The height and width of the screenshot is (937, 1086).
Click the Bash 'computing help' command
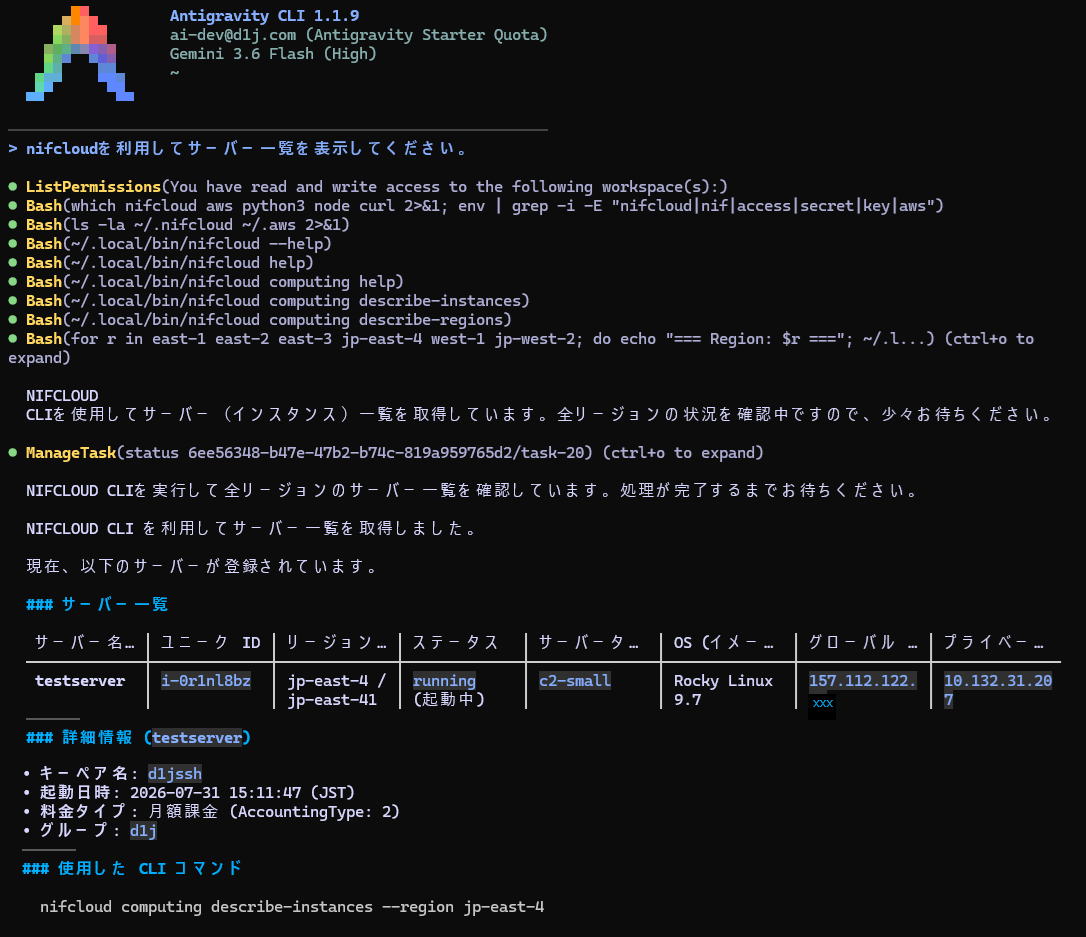(x=215, y=282)
